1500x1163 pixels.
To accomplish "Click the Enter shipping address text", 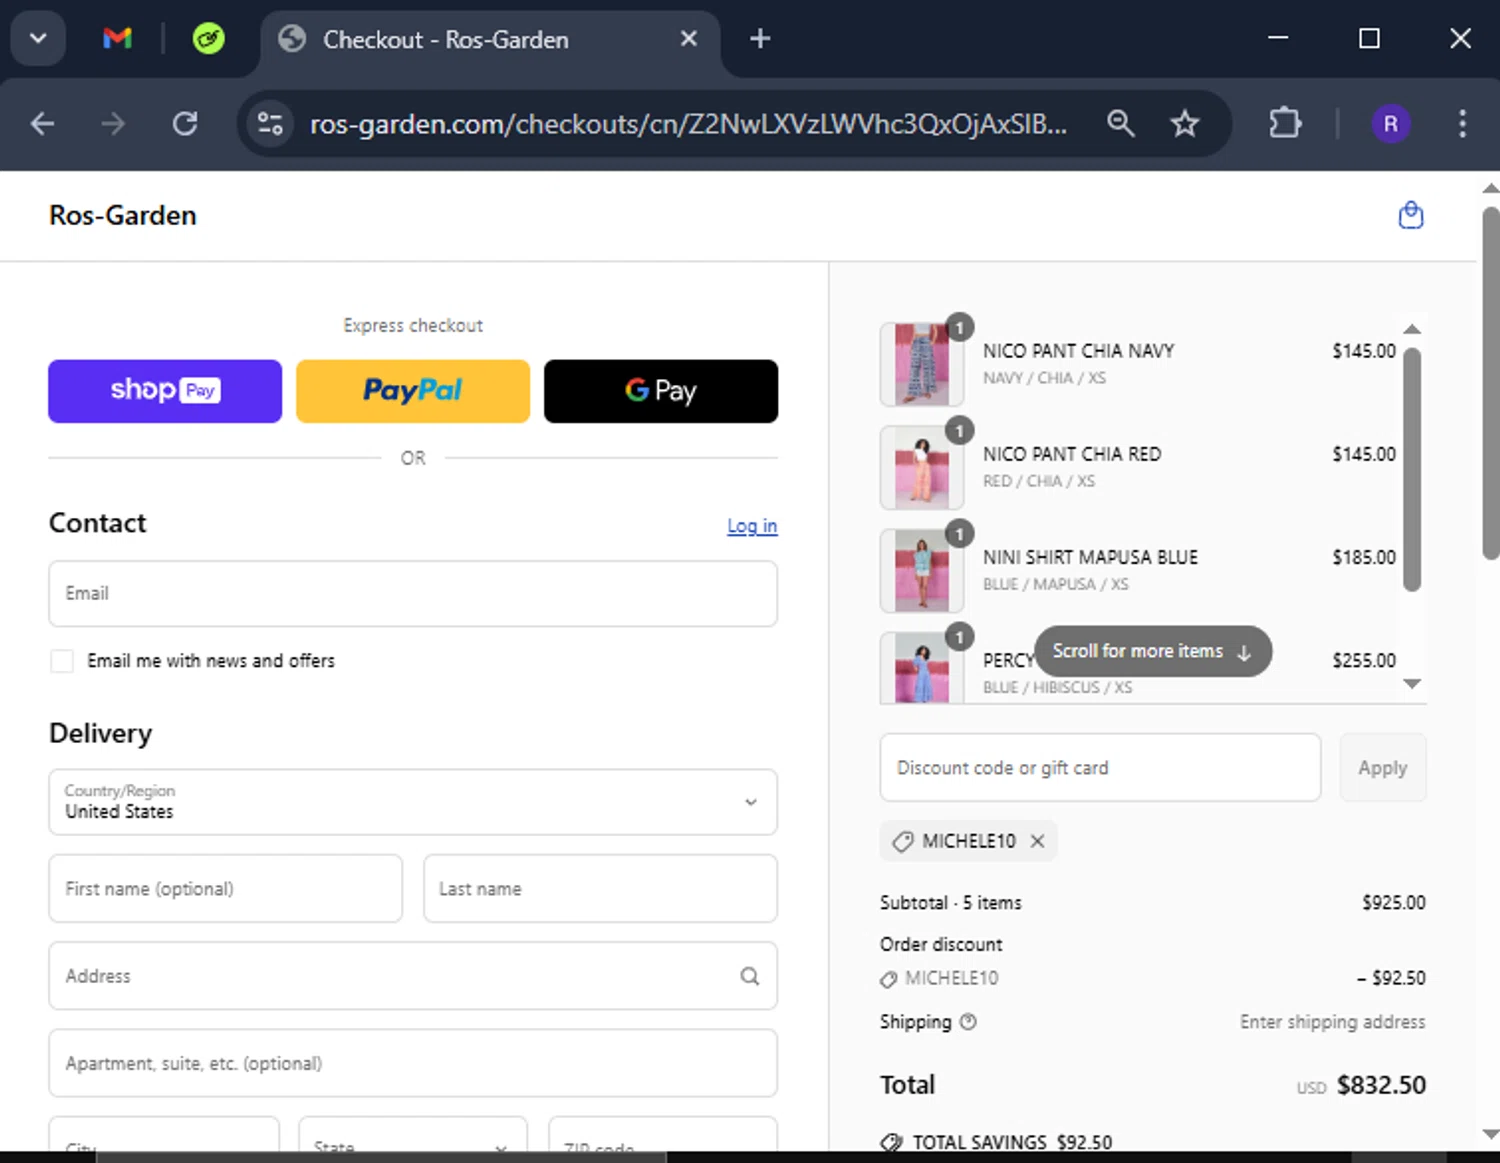I will coord(1332,1022).
